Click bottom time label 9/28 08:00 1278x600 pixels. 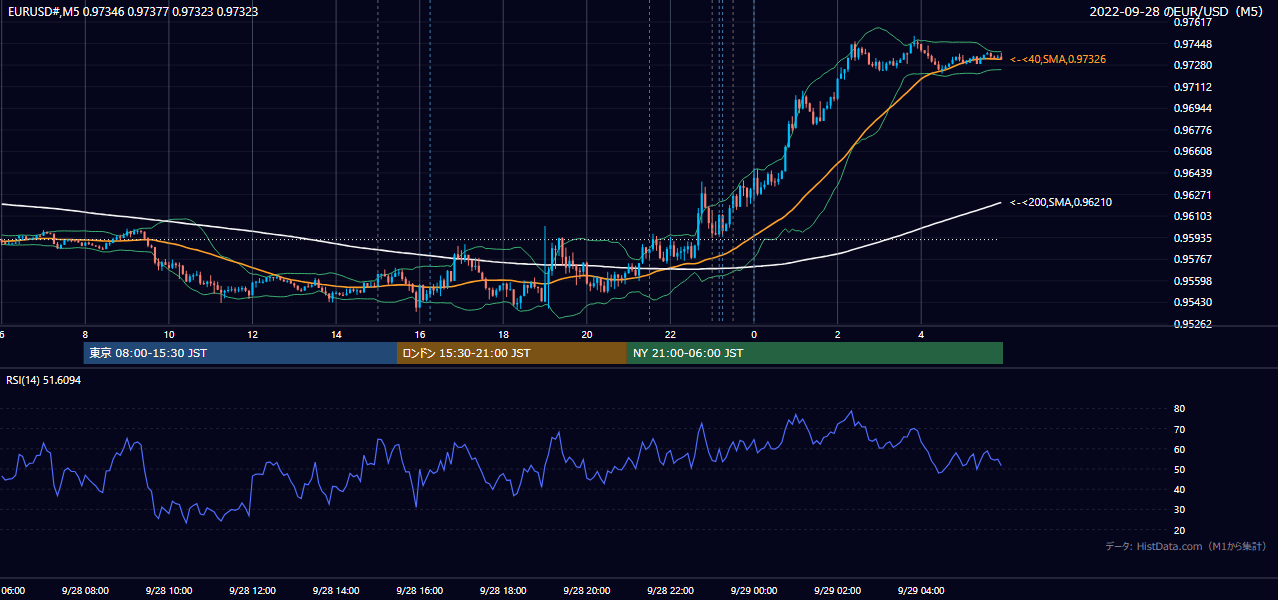point(85,591)
